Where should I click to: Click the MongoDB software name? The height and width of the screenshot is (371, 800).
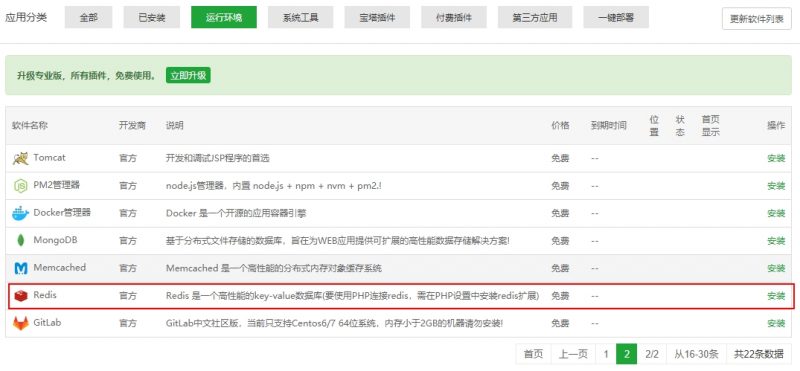tap(55, 240)
